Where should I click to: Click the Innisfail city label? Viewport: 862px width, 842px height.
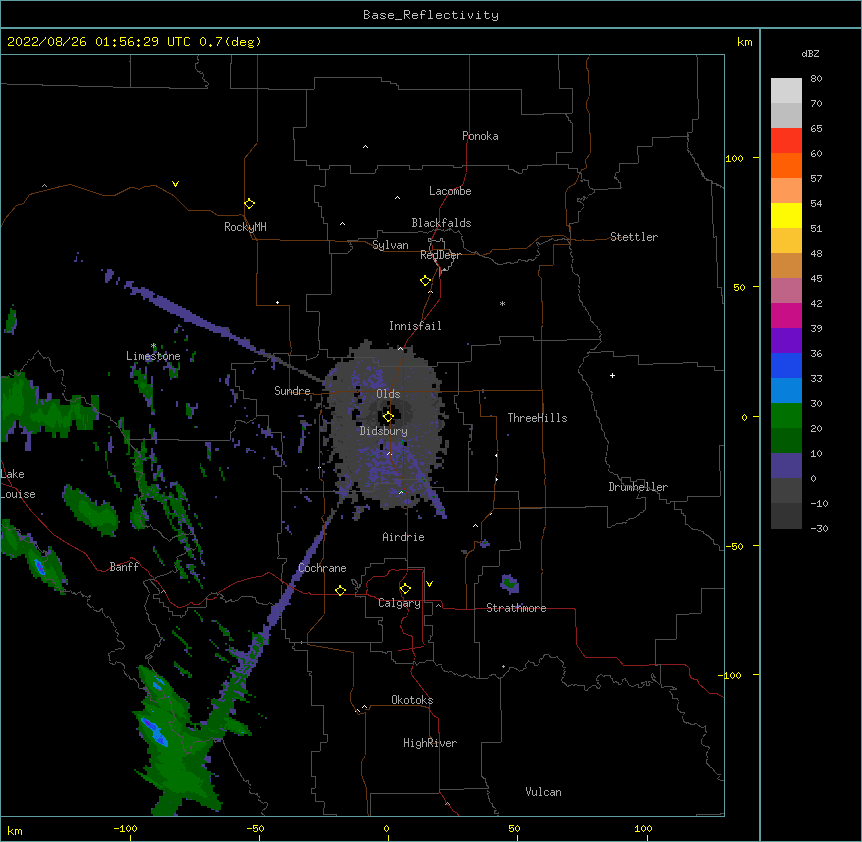[x=415, y=326]
